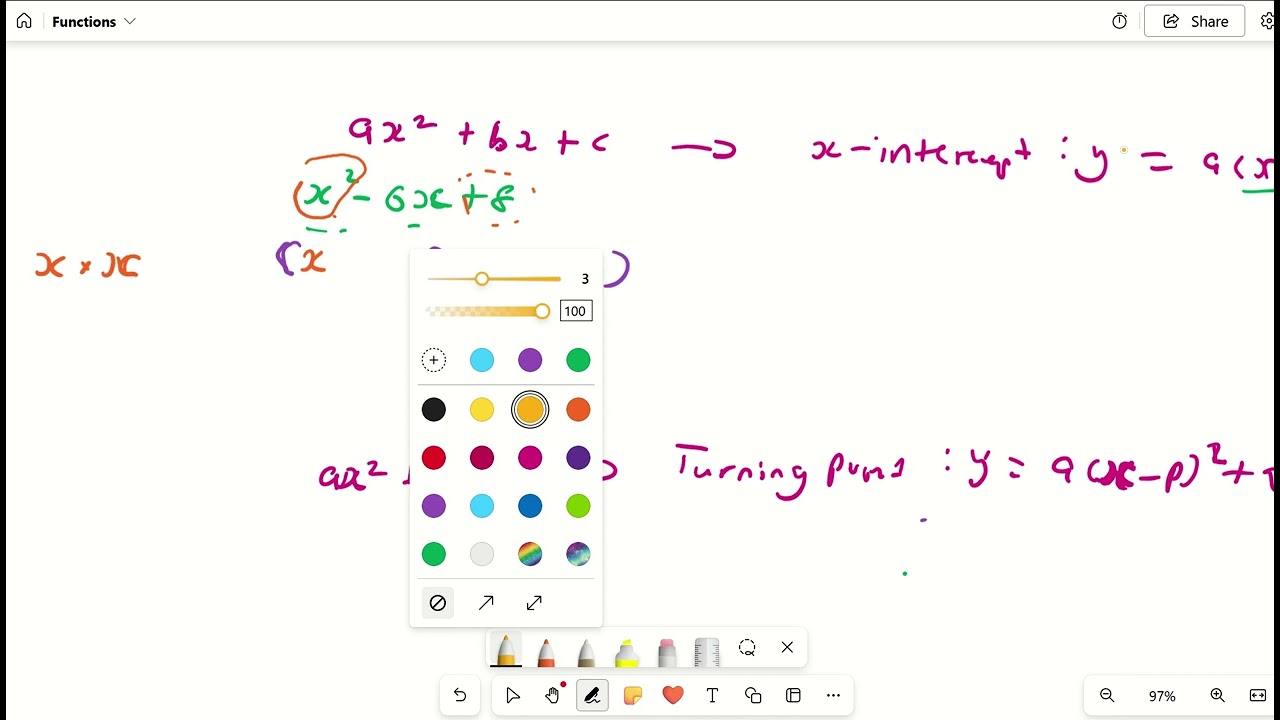Close the inking toolbar
This screenshot has width=1280, height=720.
point(787,648)
